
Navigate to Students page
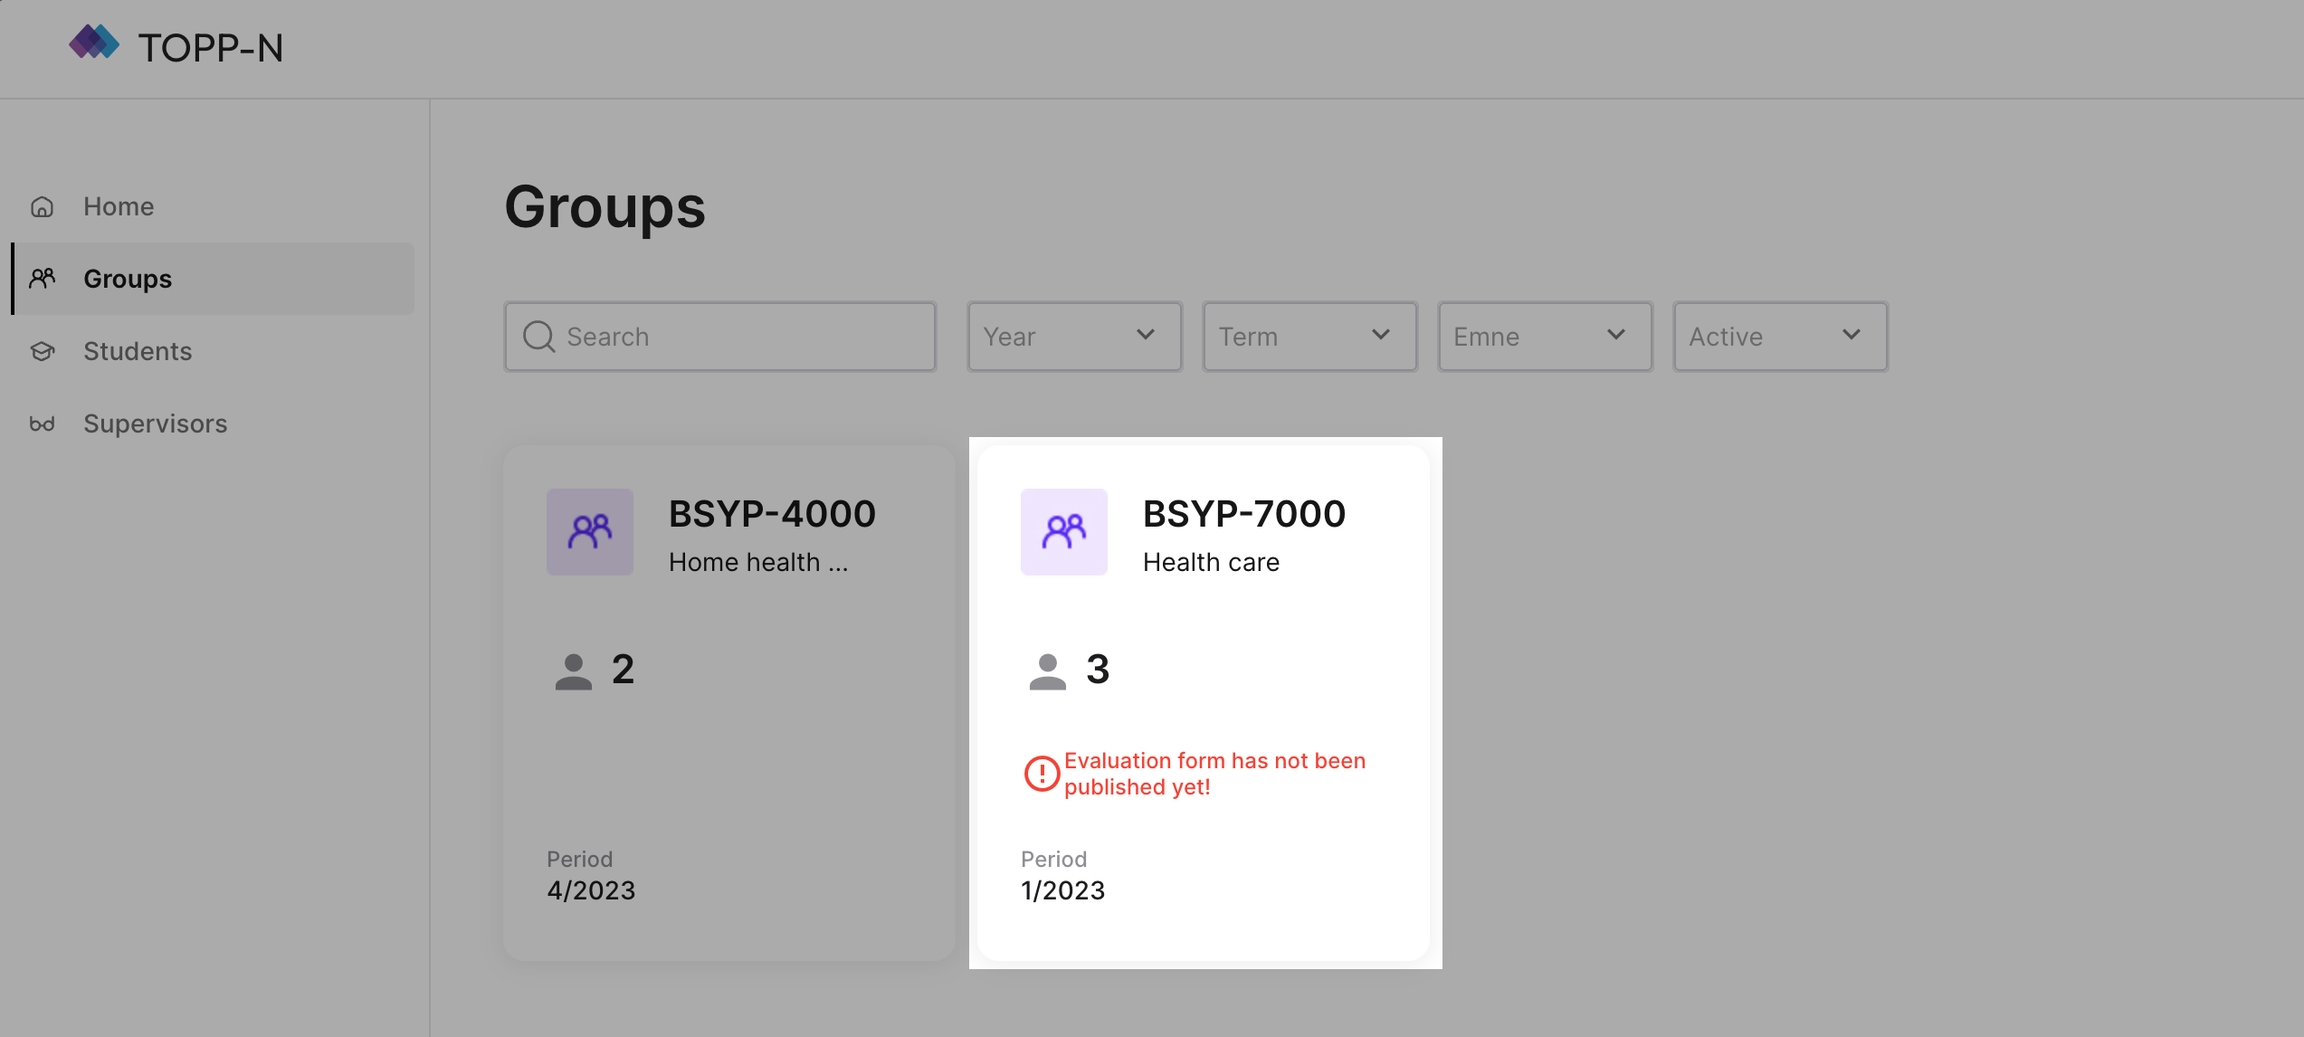pos(137,351)
